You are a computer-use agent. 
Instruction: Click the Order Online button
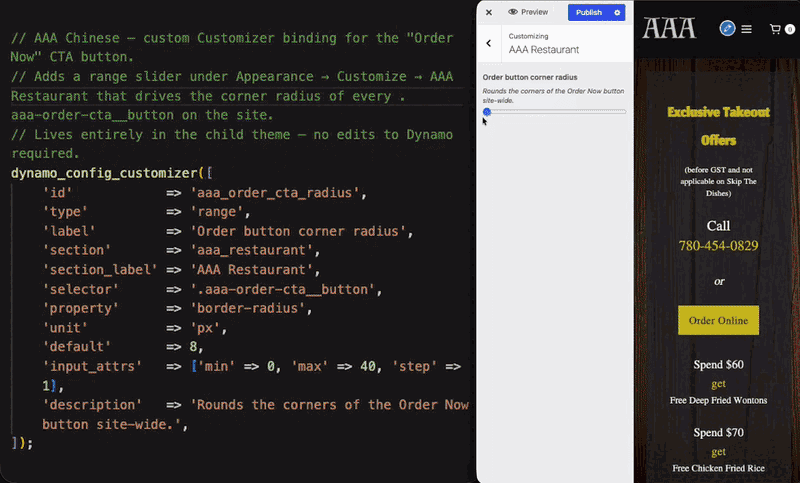pyautogui.click(x=718, y=320)
